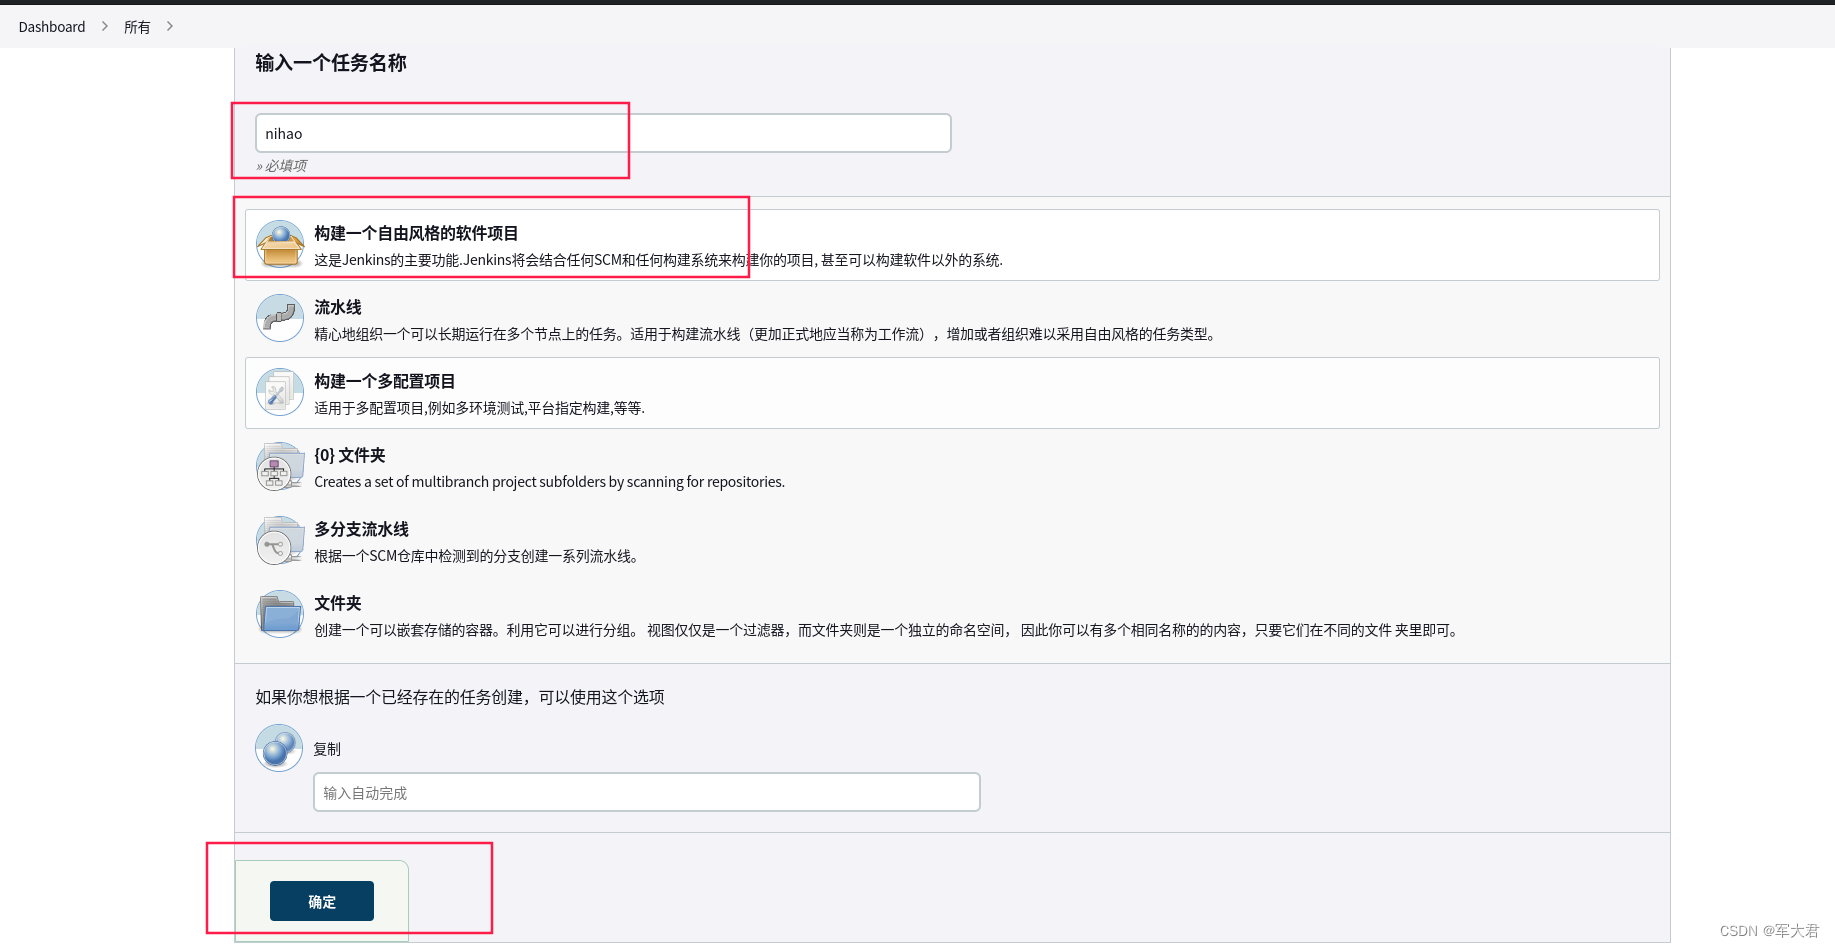
Task: Click the copy (复制) spheres icon
Action: [279, 748]
